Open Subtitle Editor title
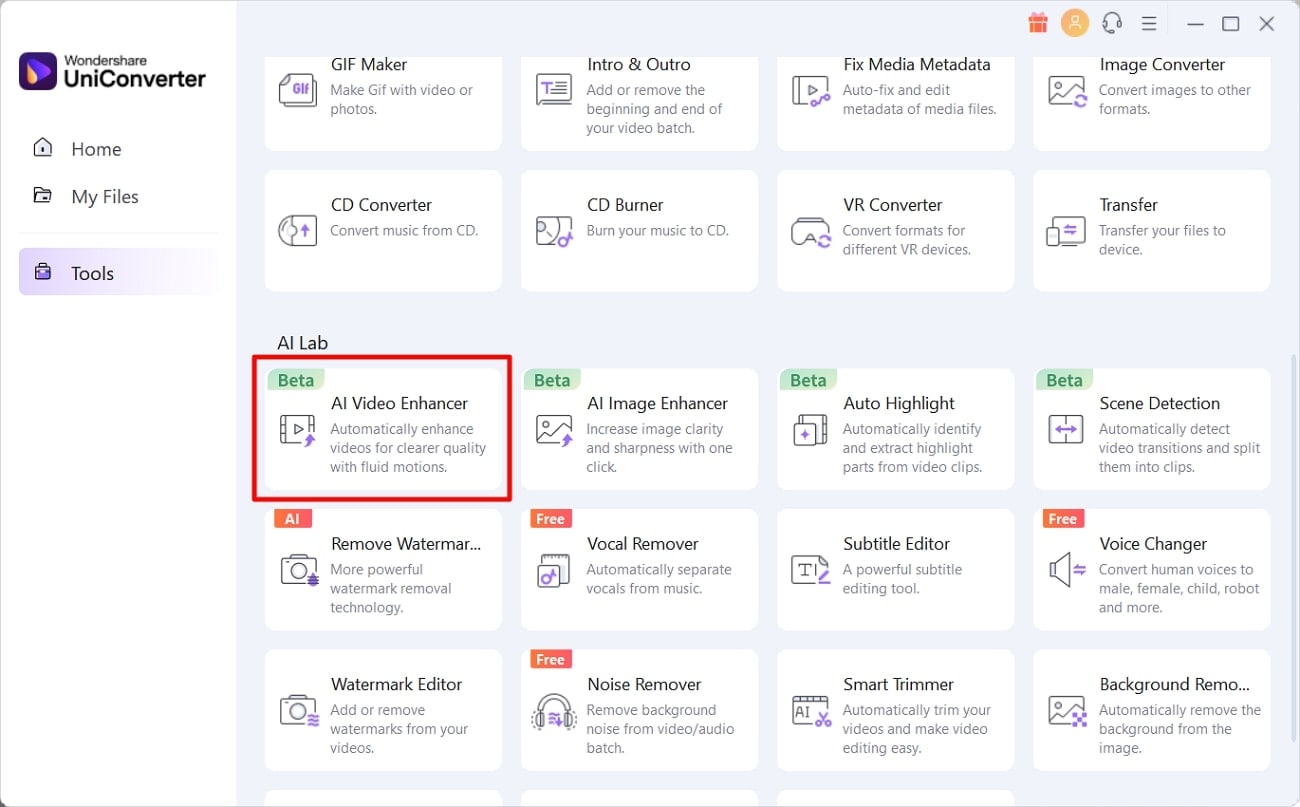This screenshot has width=1300, height=807. (896, 544)
